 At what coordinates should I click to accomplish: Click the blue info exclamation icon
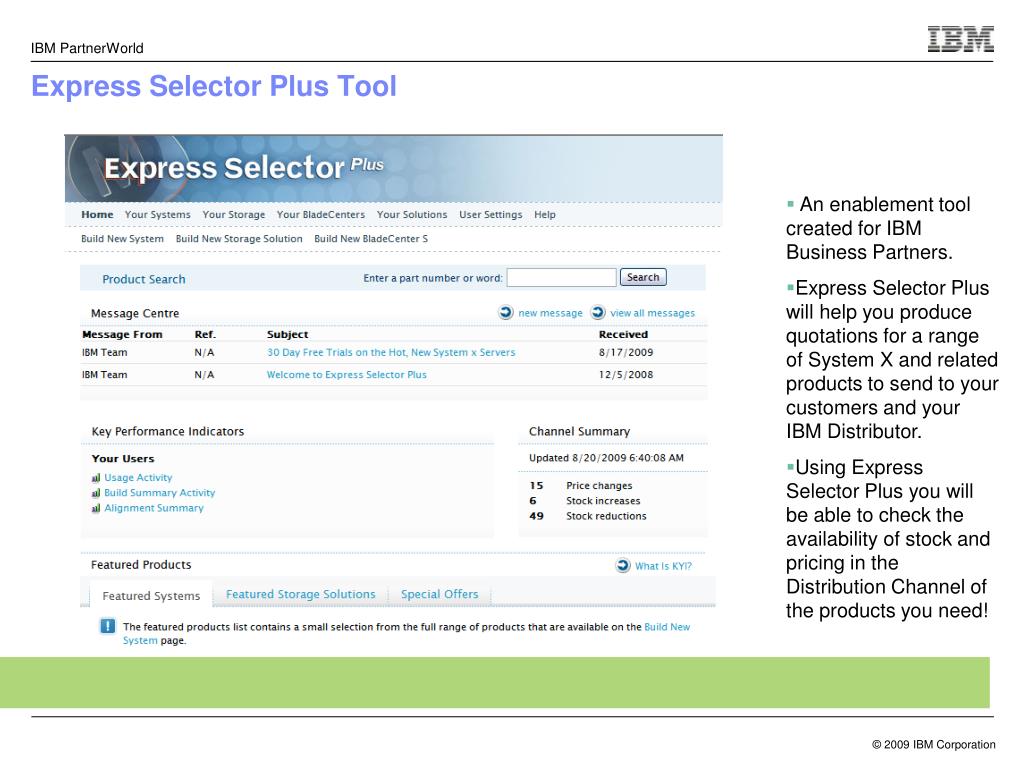click(x=108, y=626)
